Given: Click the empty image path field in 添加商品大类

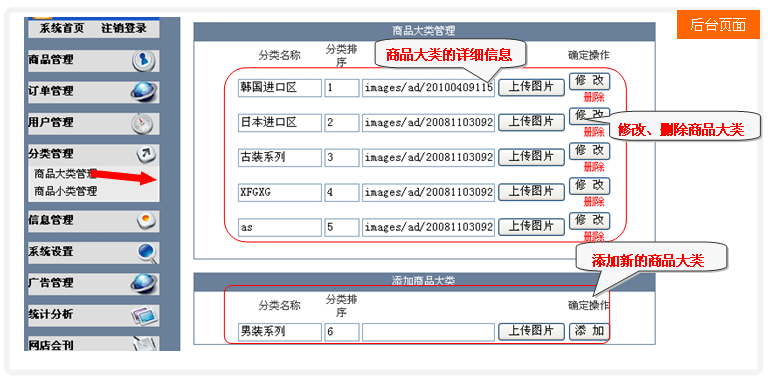Looking at the screenshot, I should pyautogui.click(x=428, y=332).
